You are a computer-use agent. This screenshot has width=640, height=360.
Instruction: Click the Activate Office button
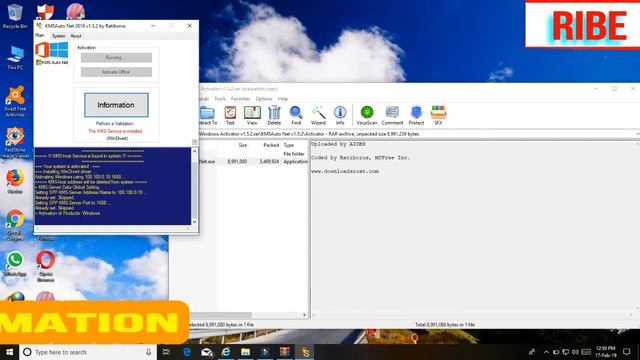[116, 72]
